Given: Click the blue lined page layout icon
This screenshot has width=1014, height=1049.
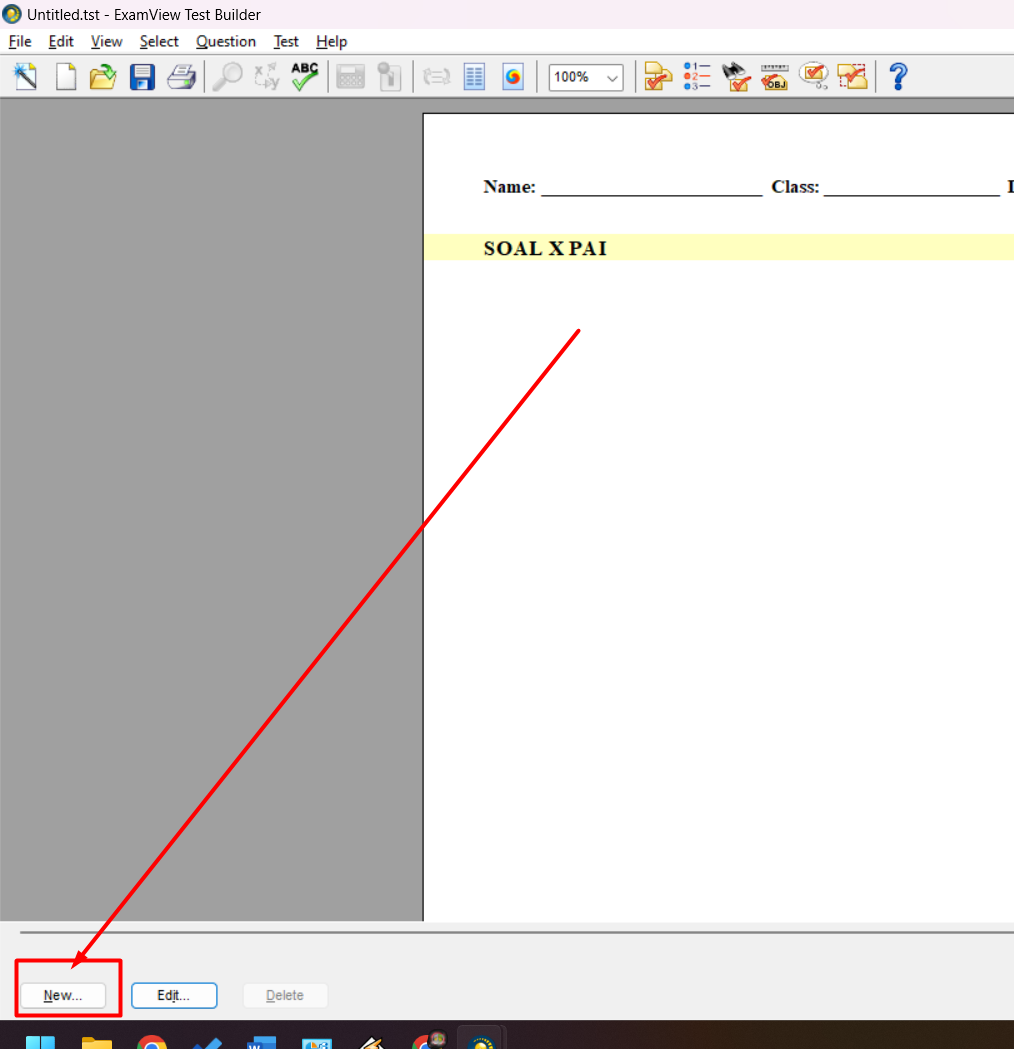Looking at the screenshot, I should click(474, 77).
